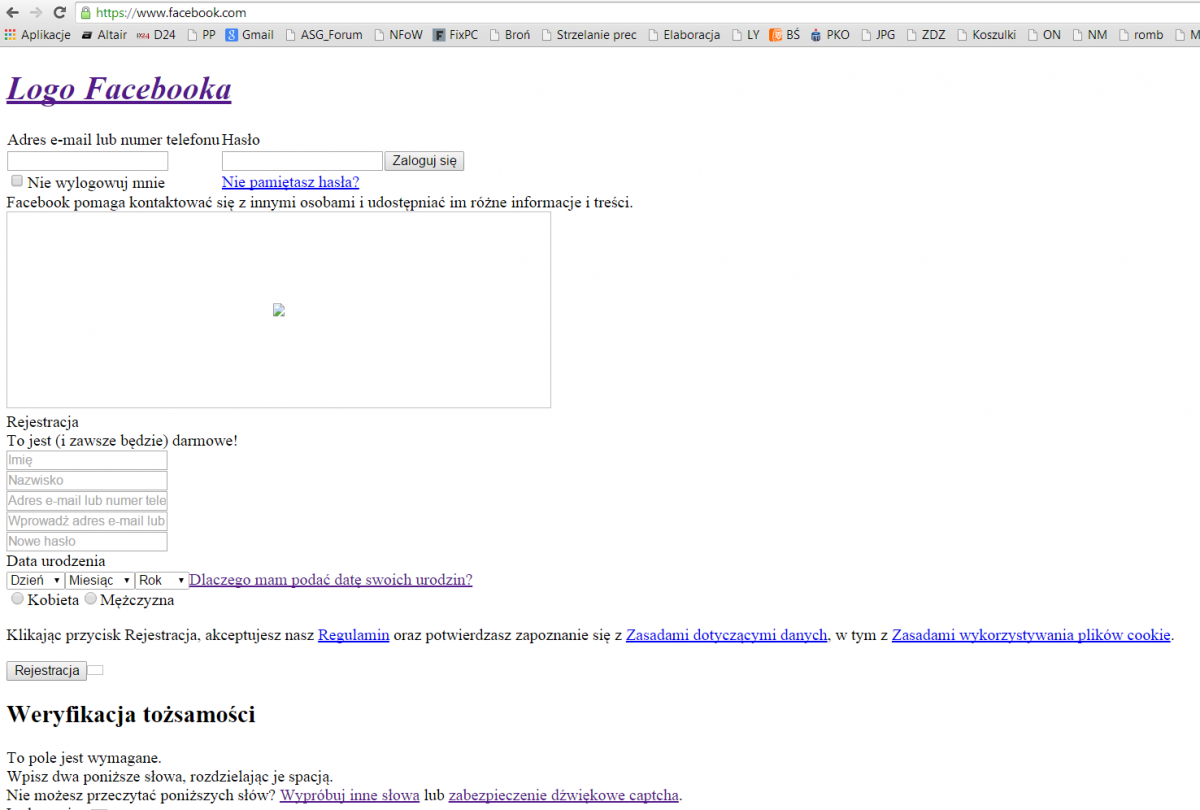Image resolution: width=1200 pixels, height=810 pixels.
Task: Click the Nazwisko registration field
Action: [x=87, y=480]
